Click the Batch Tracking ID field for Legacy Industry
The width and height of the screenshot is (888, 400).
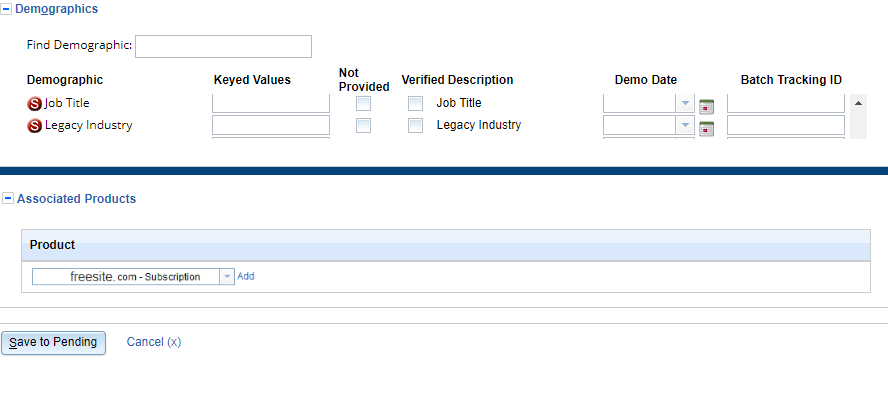click(786, 125)
